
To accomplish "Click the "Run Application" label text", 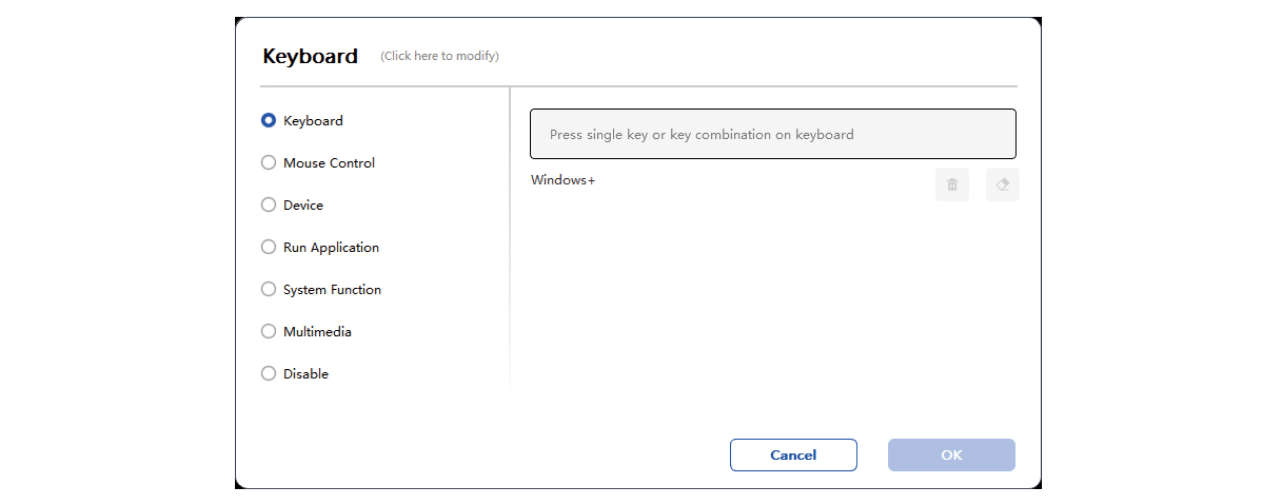I will coord(331,247).
